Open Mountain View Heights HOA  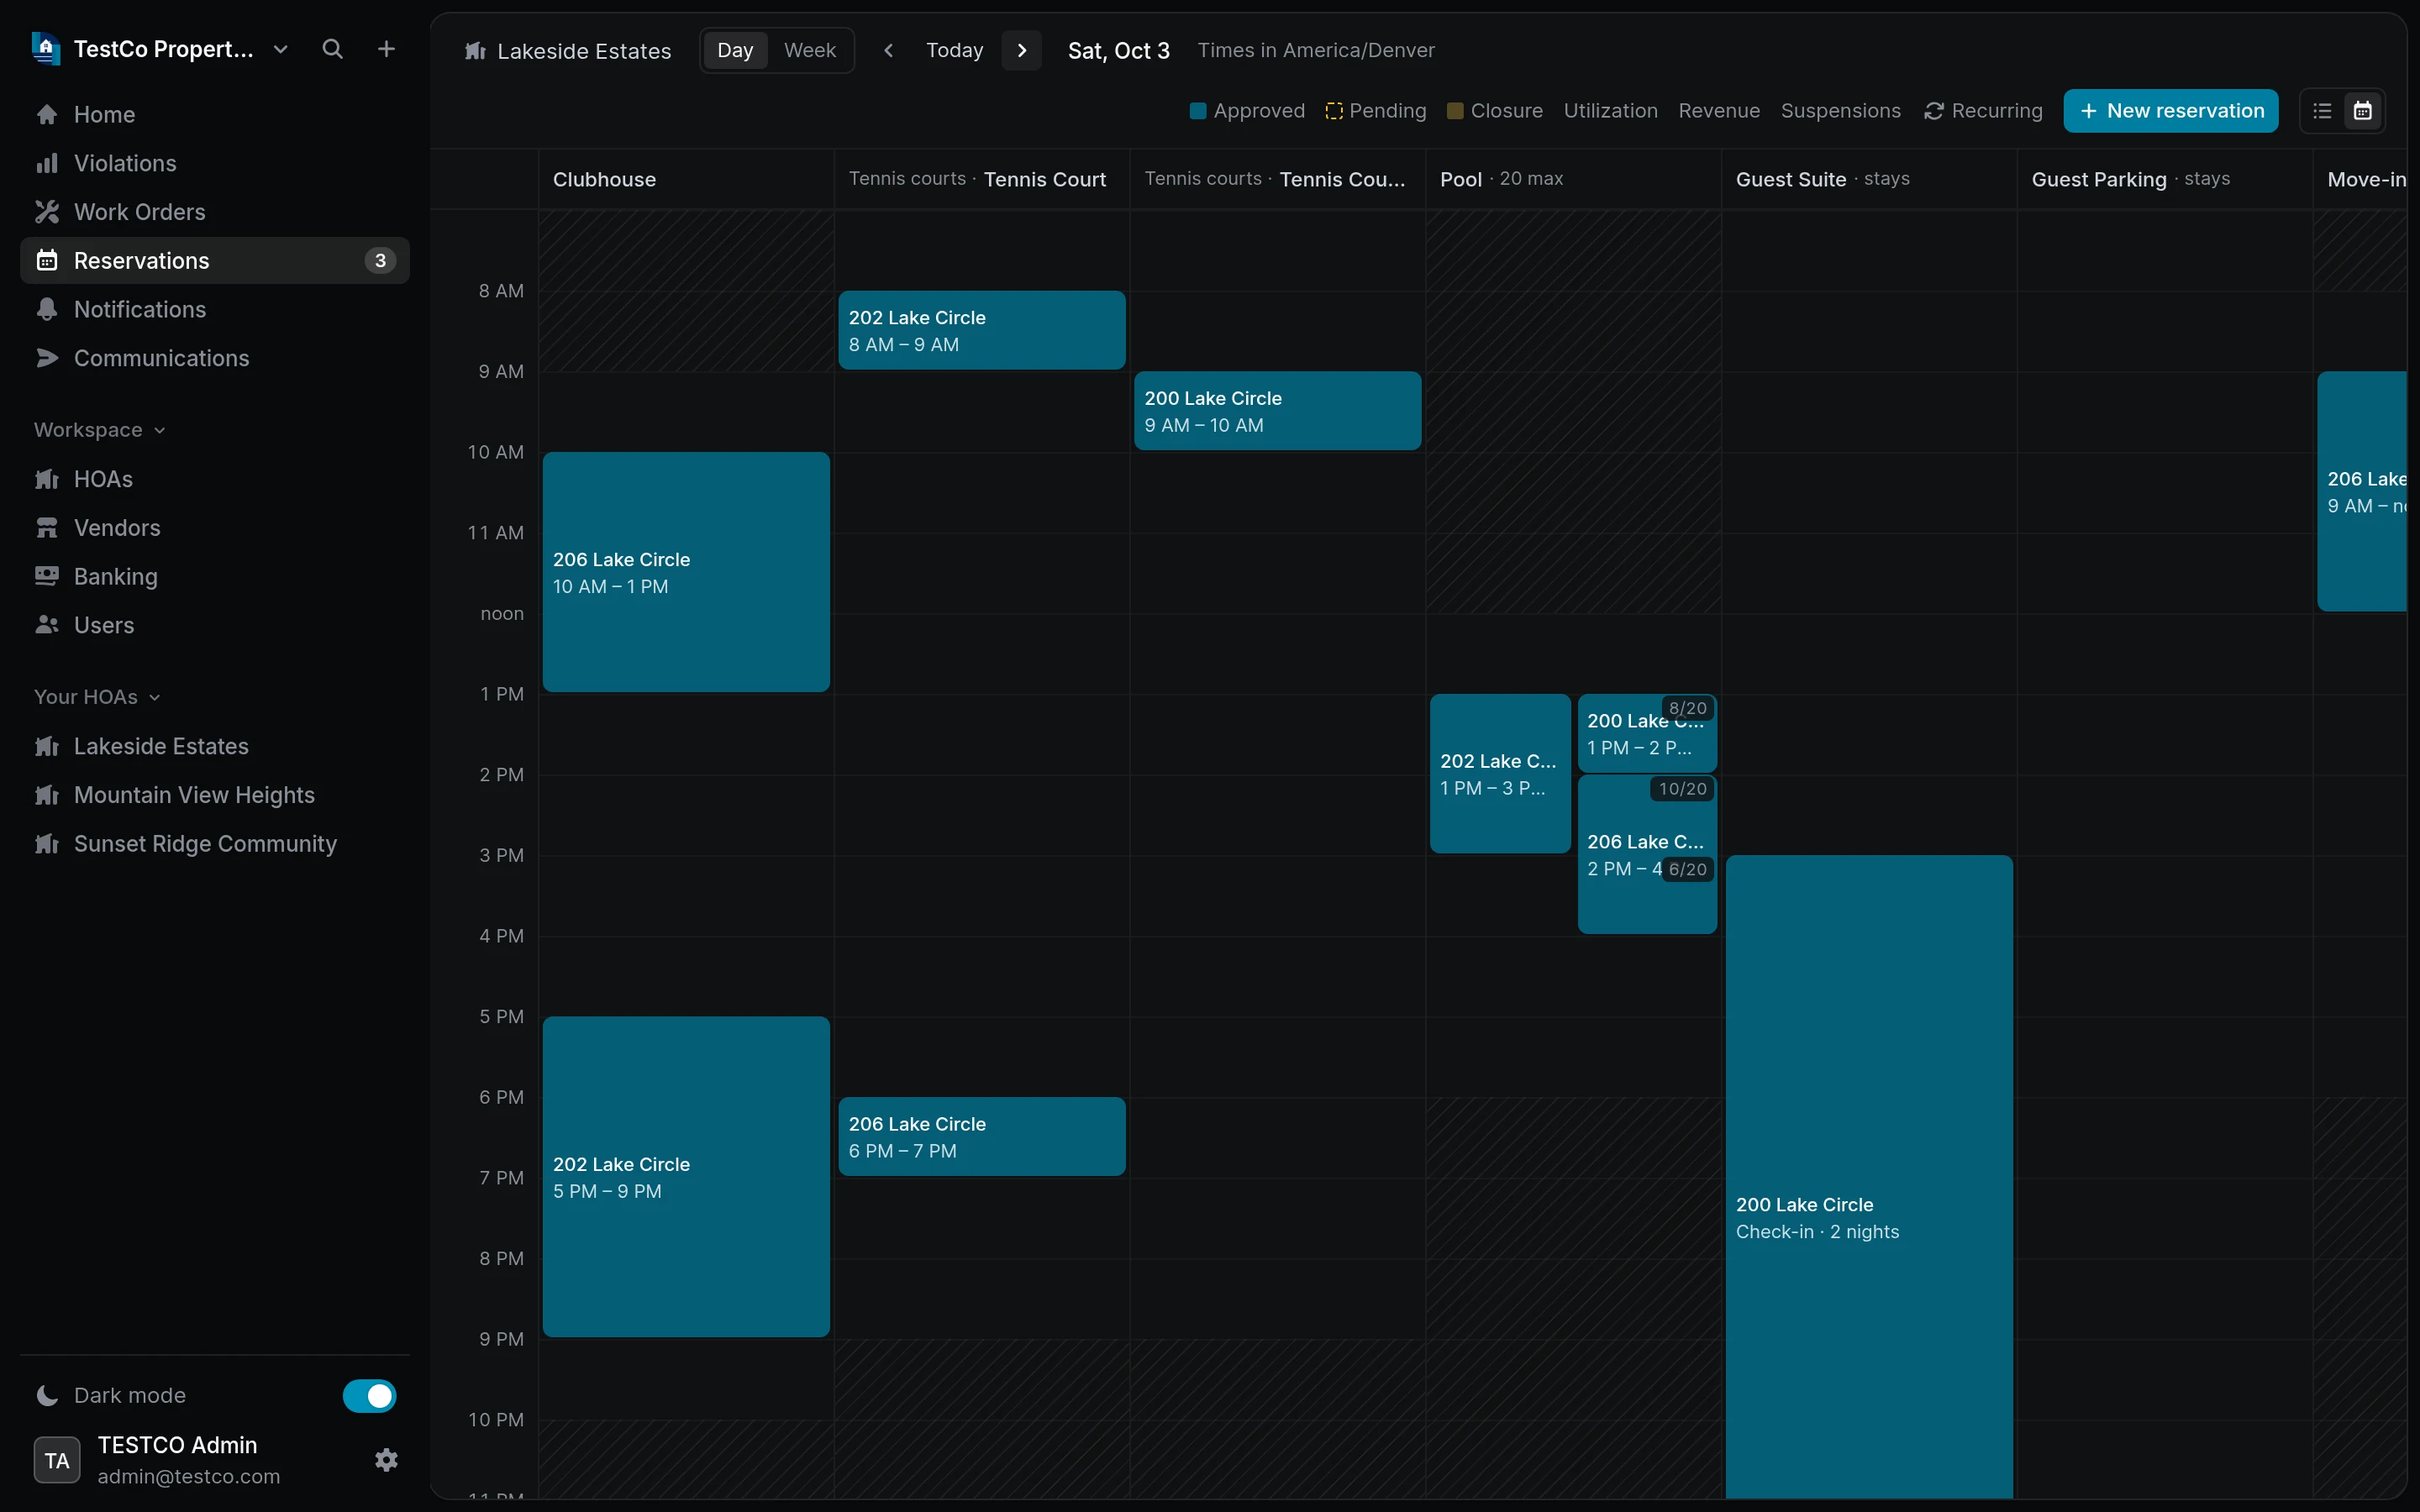pos(215,795)
